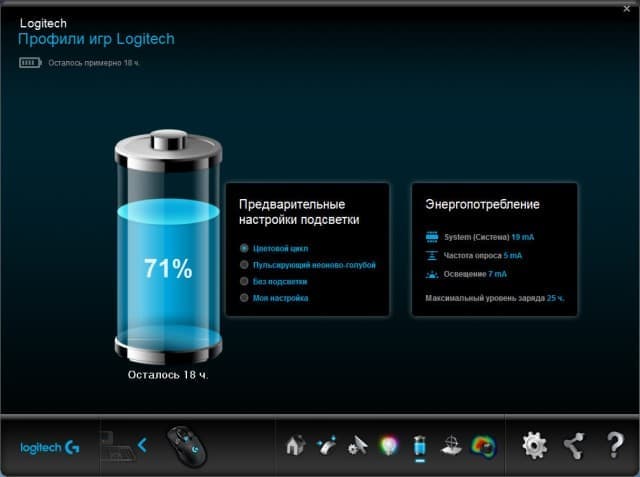Click 'Осталось примерно 18 ч.' status text

(x=94, y=63)
